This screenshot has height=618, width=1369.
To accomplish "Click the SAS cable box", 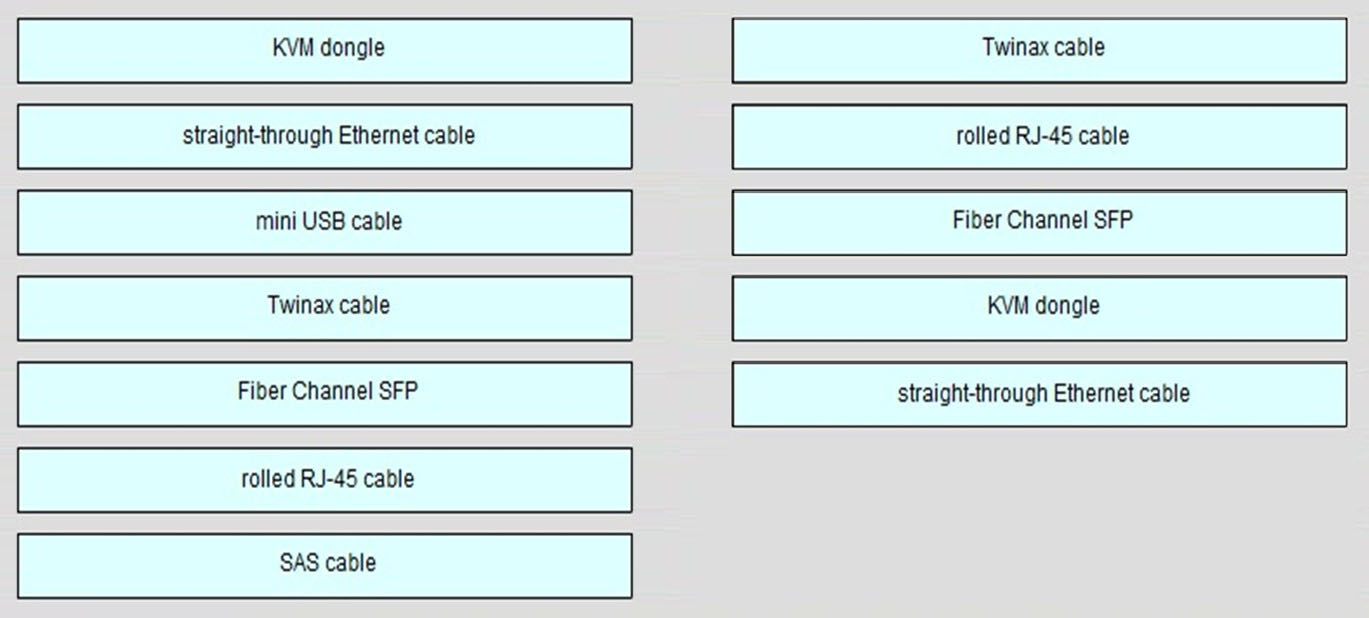I will point(325,566).
